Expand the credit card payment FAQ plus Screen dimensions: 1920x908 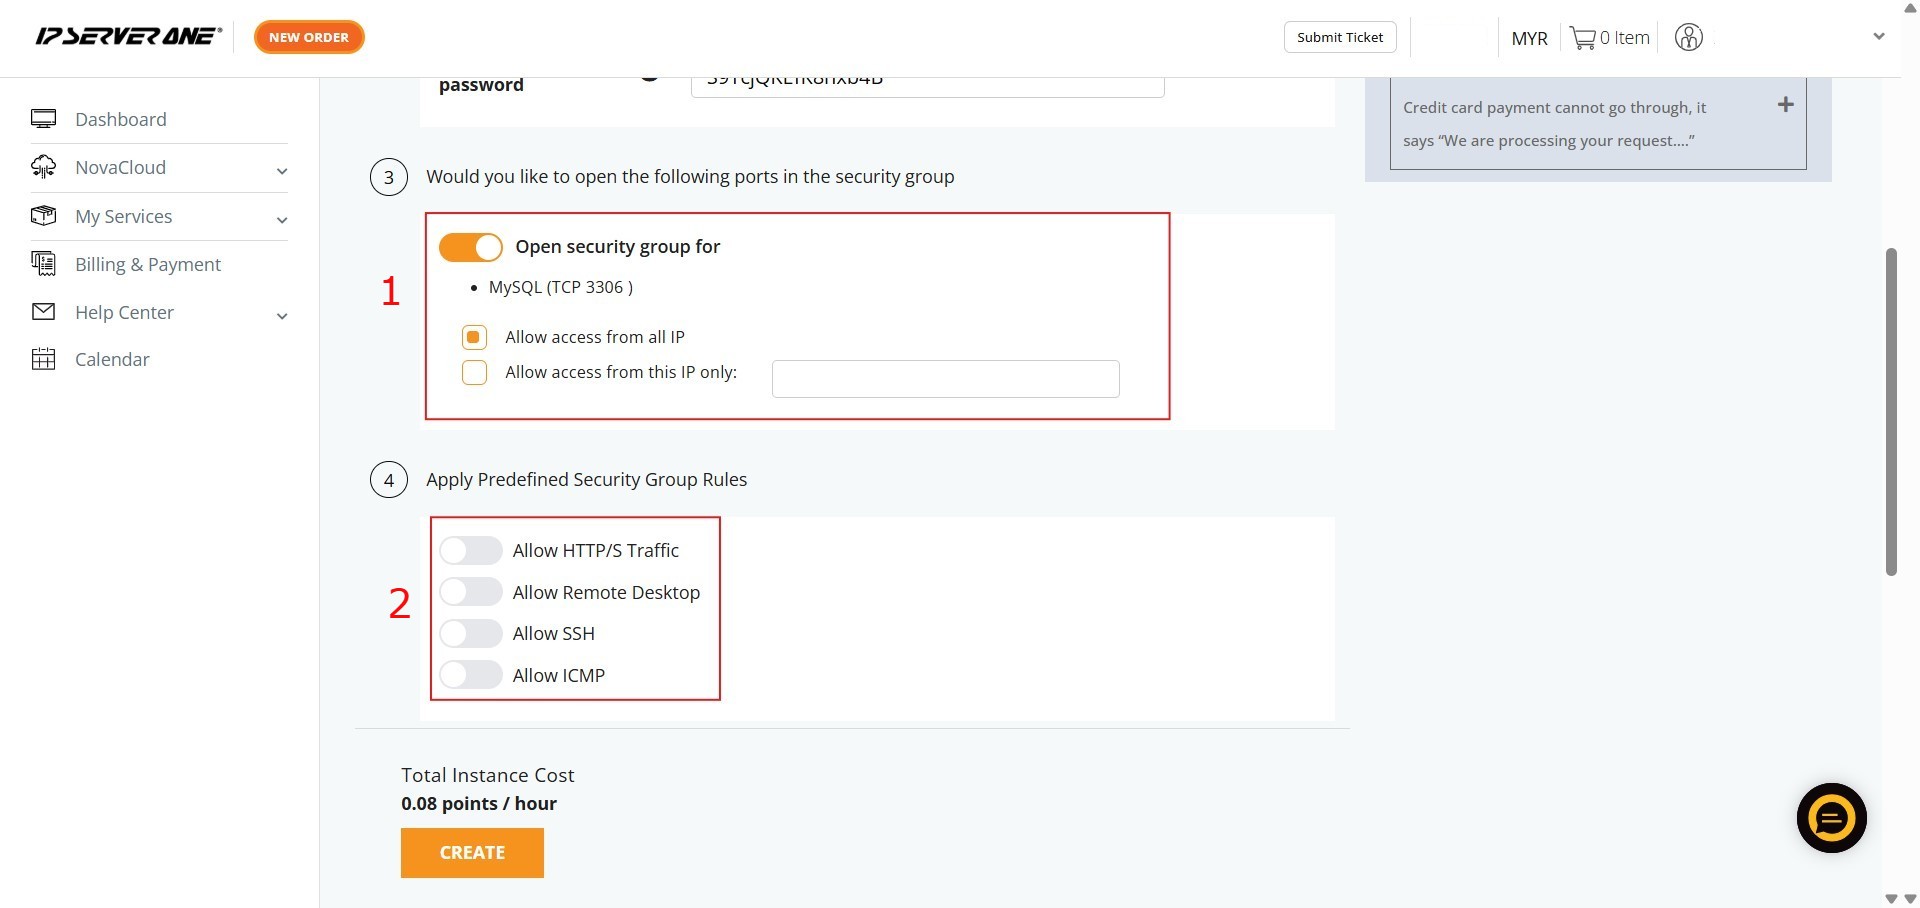1785,105
